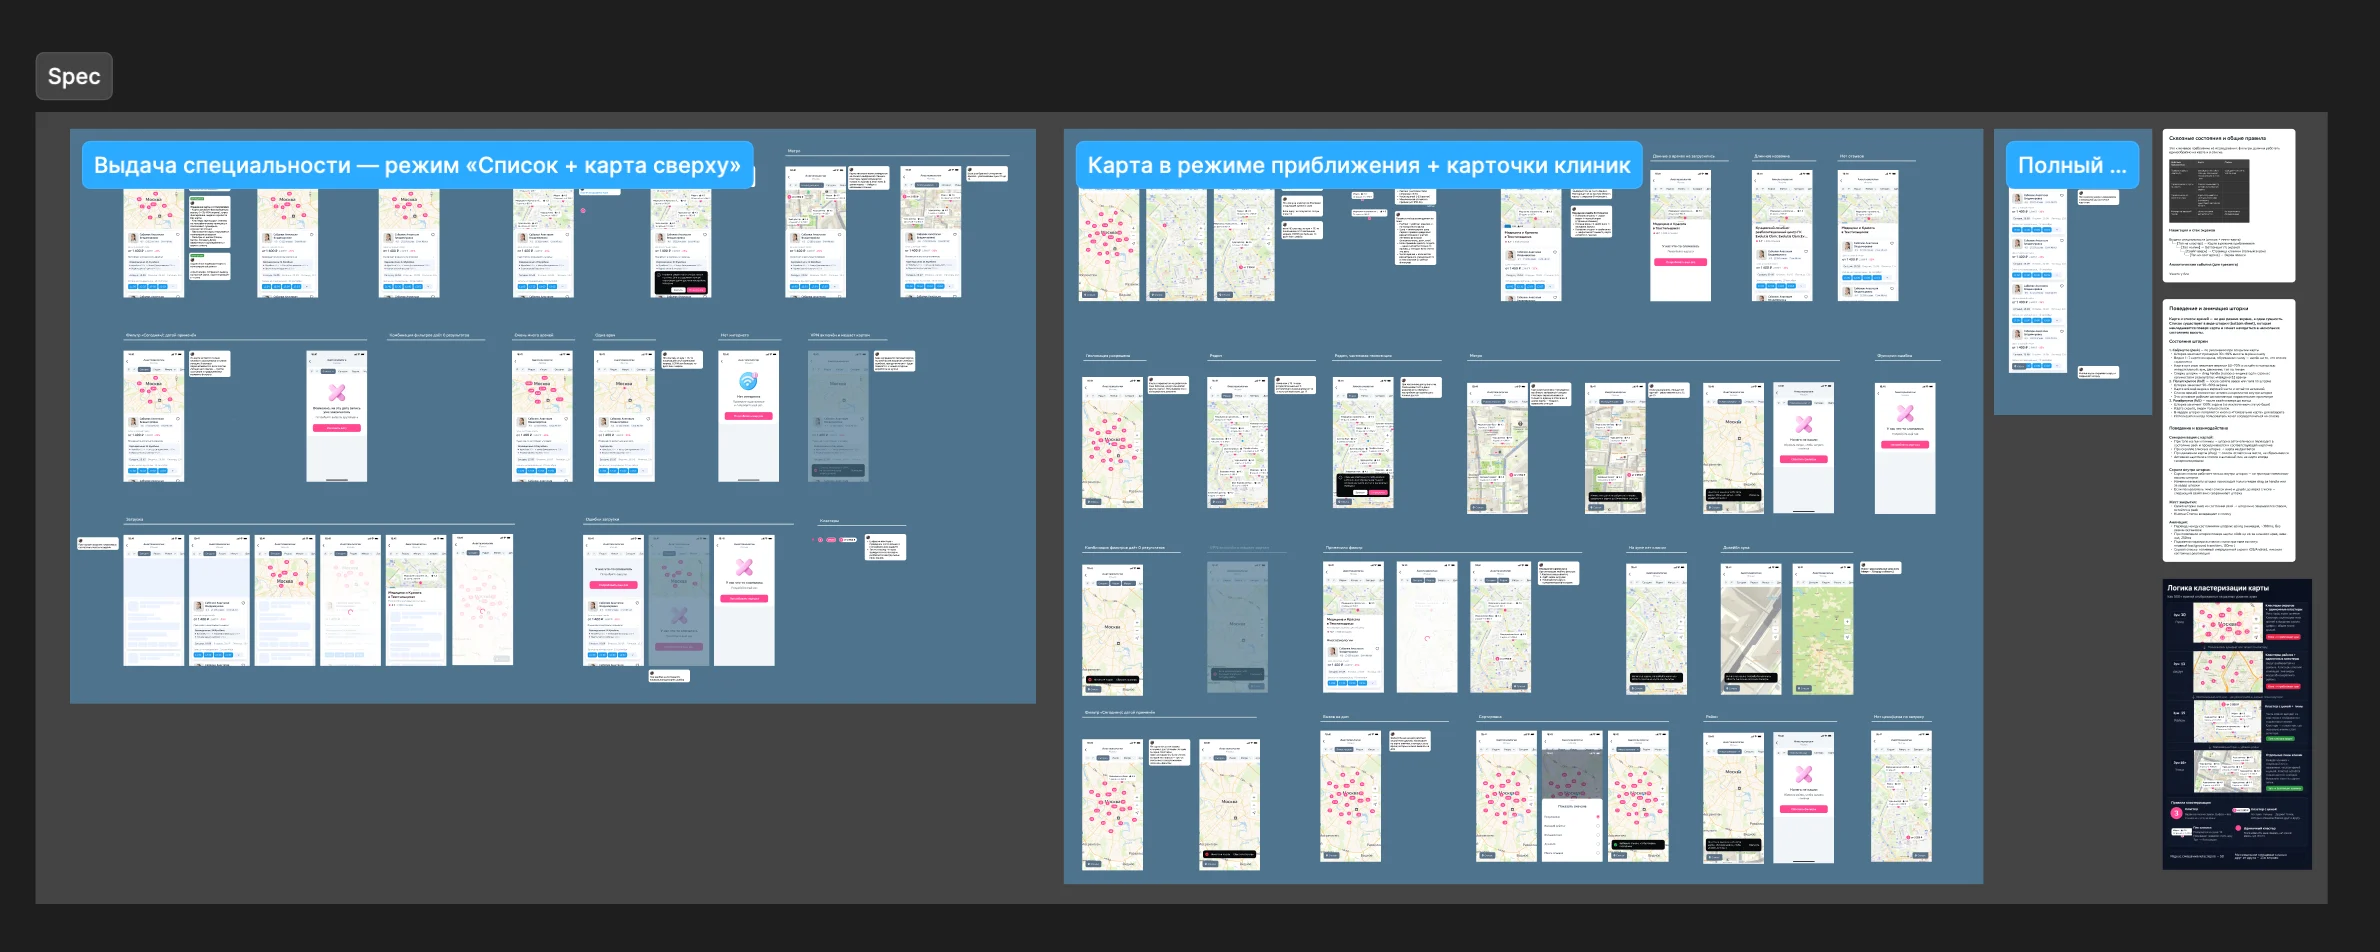This screenshot has width=2380, height=952.
Task: Select the frame with the «Показать сначала» sort sheet
Action: pyautogui.click(x=1572, y=796)
